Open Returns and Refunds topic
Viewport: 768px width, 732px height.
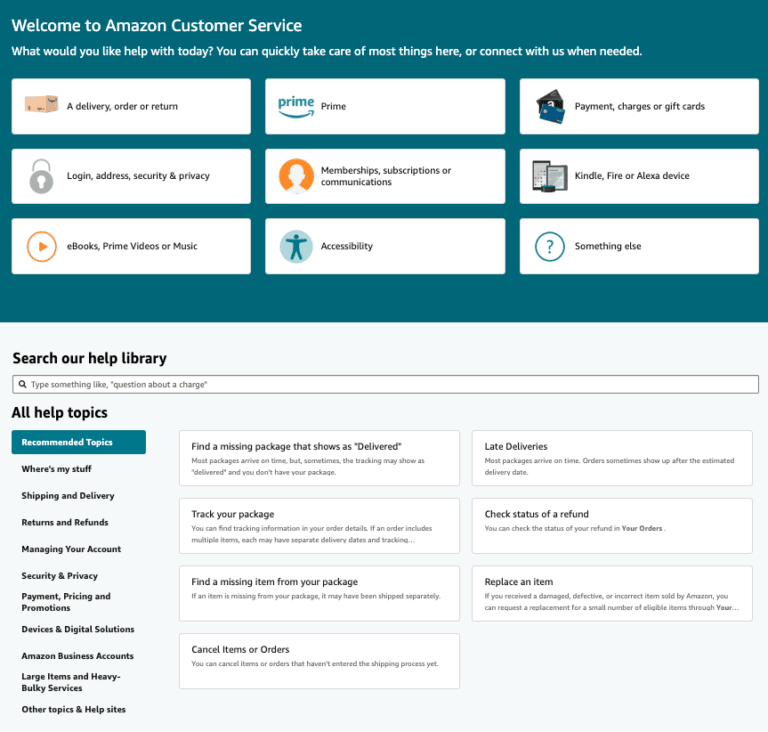(65, 522)
